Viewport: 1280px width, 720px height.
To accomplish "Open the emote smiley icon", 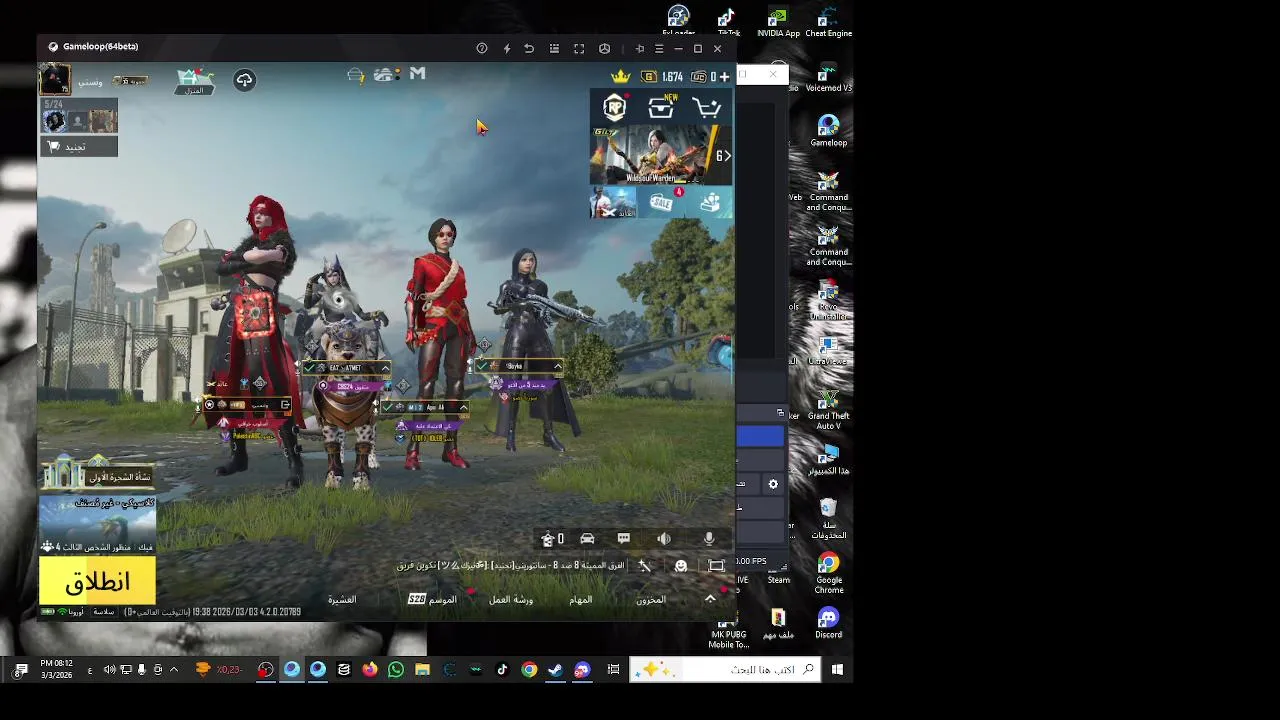I will pyautogui.click(x=681, y=566).
